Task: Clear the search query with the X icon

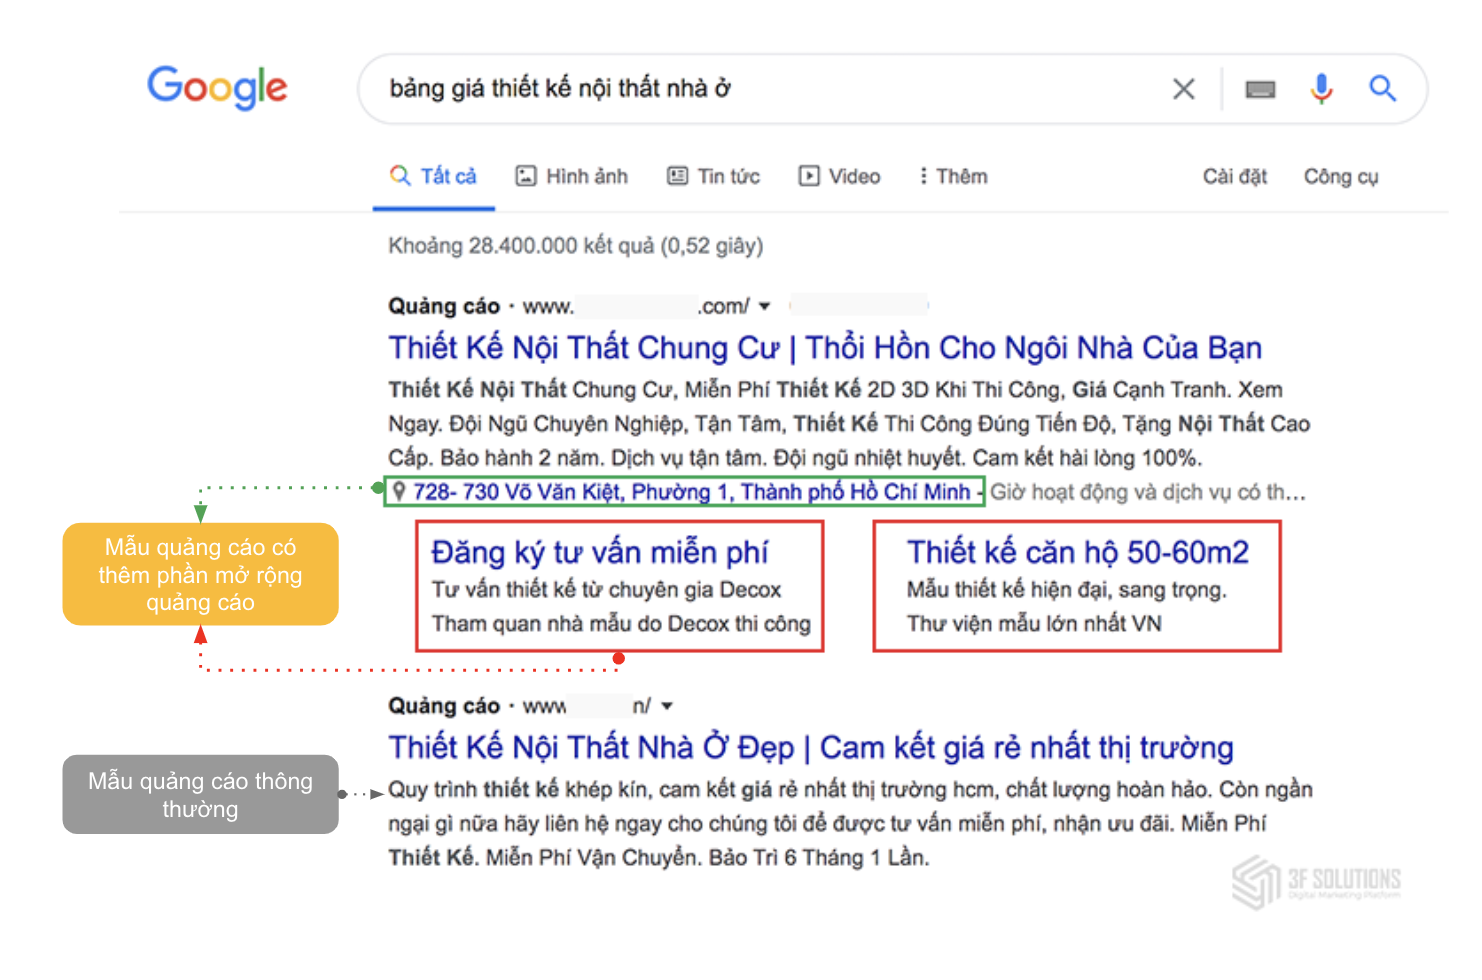Action: click(x=1183, y=89)
